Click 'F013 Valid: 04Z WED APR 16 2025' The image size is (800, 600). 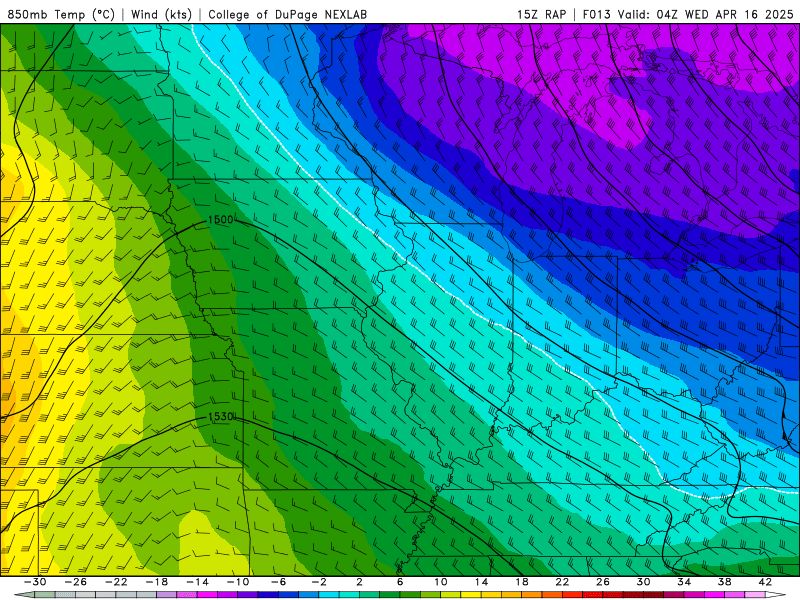click(x=688, y=15)
